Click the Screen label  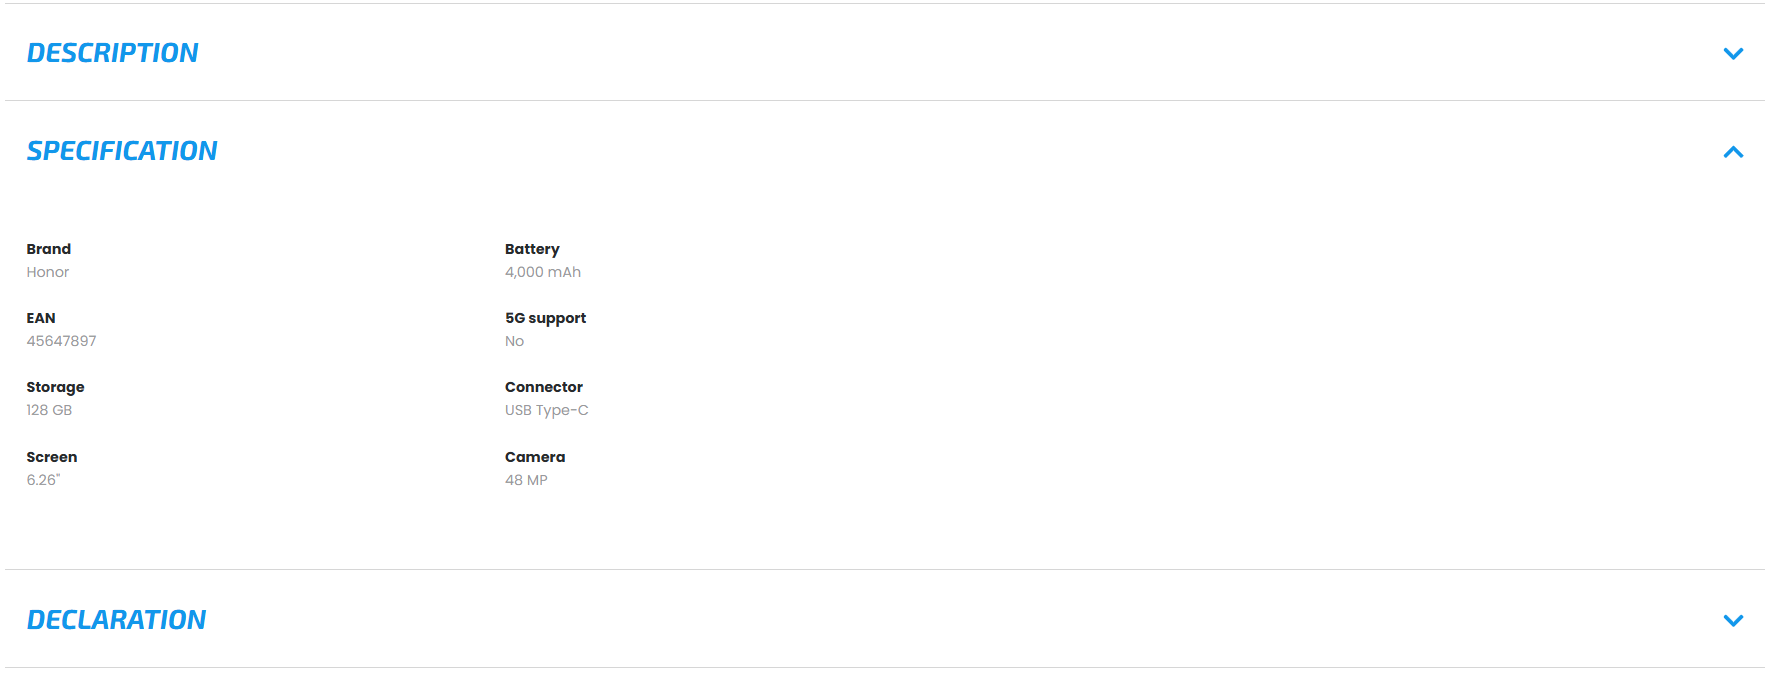tap(52, 457)
